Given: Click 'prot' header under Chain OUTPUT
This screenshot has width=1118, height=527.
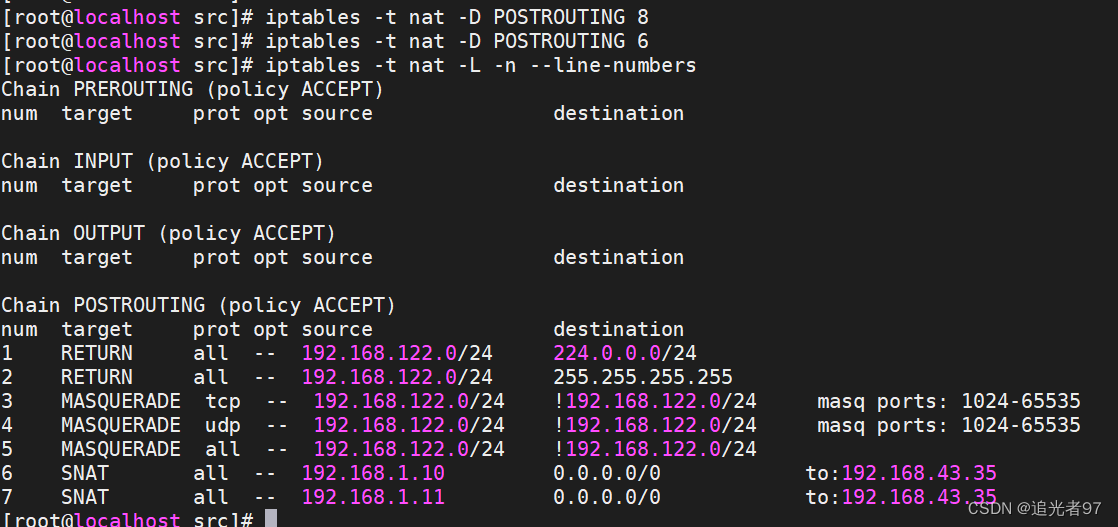Looking at the screenshot, I should point(217,258).
